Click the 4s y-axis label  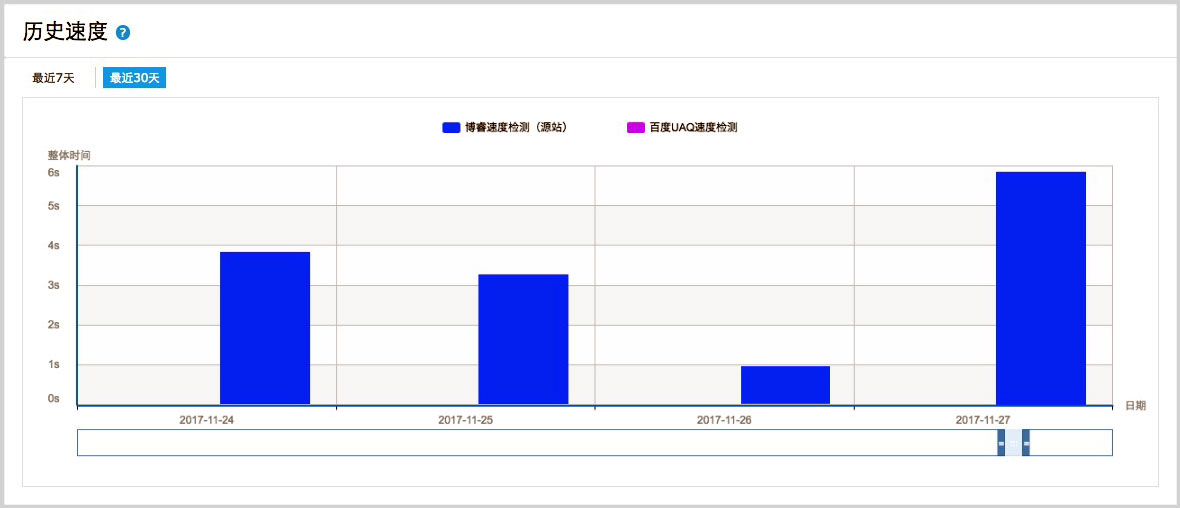[53, 245]
